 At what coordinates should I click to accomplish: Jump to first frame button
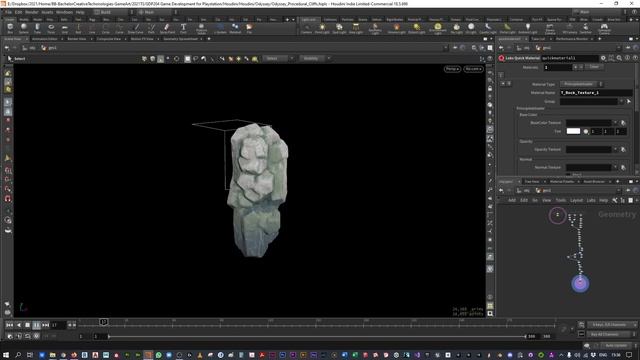point(9,325)
